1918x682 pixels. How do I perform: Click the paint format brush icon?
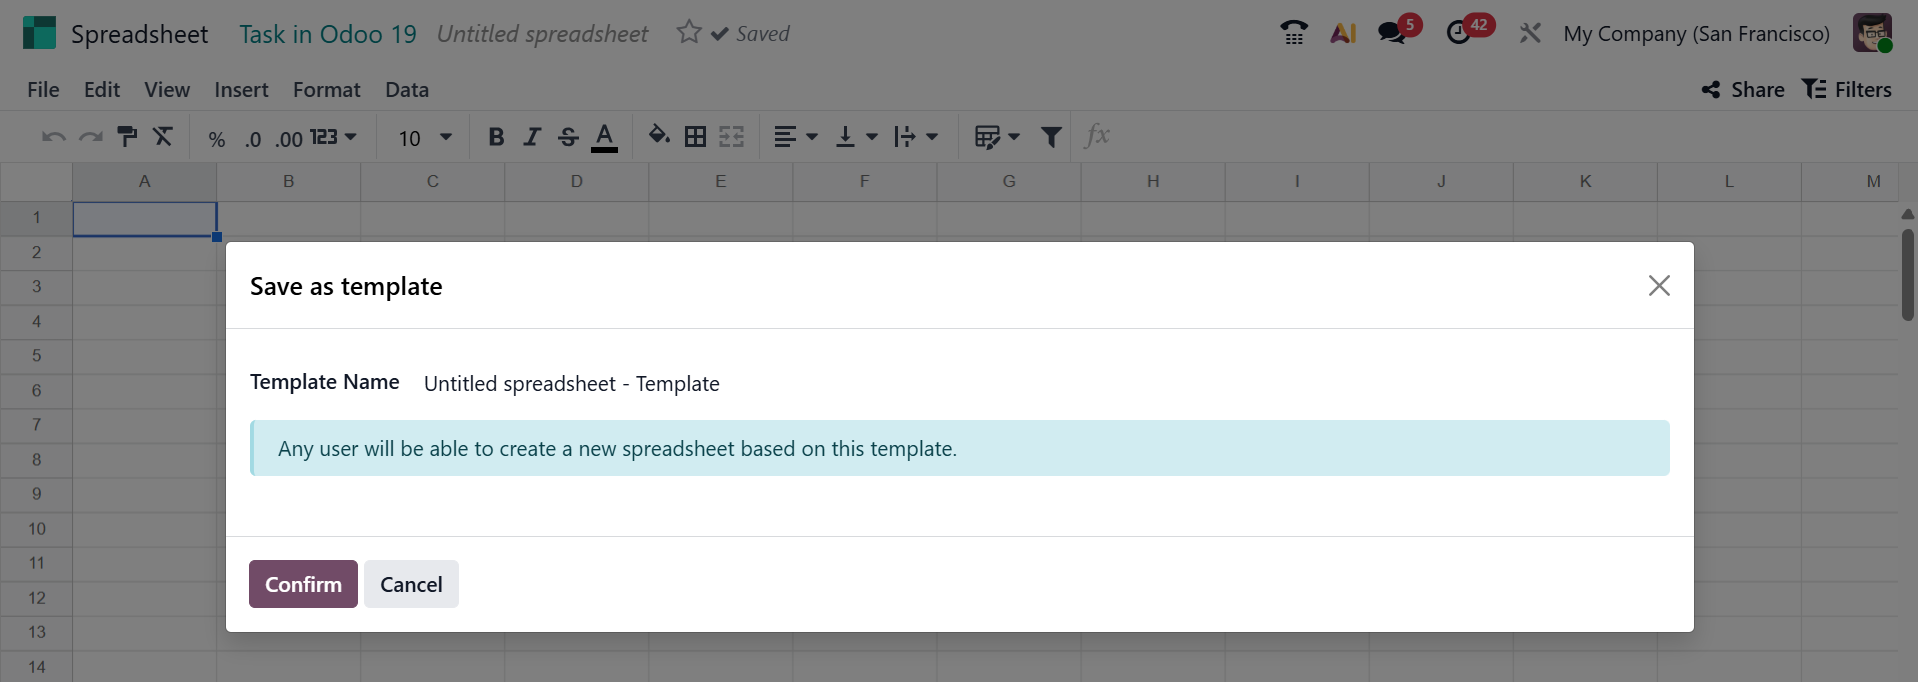click(127, 137)
